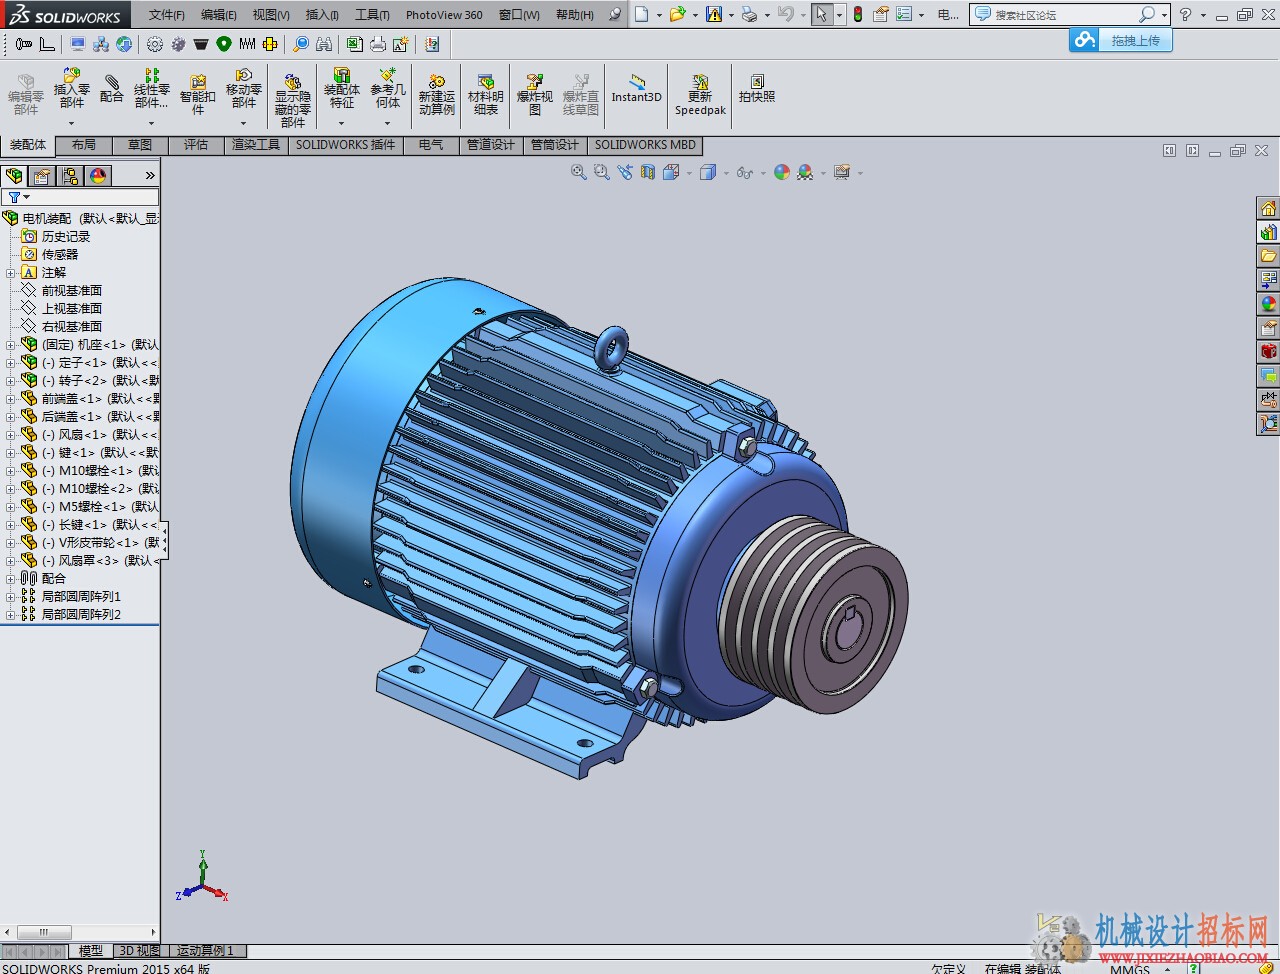Image resolution: width=1280 pixels, height=974 pixels.
Task: Select 传感器 in the tree
Action: (60, 255)
